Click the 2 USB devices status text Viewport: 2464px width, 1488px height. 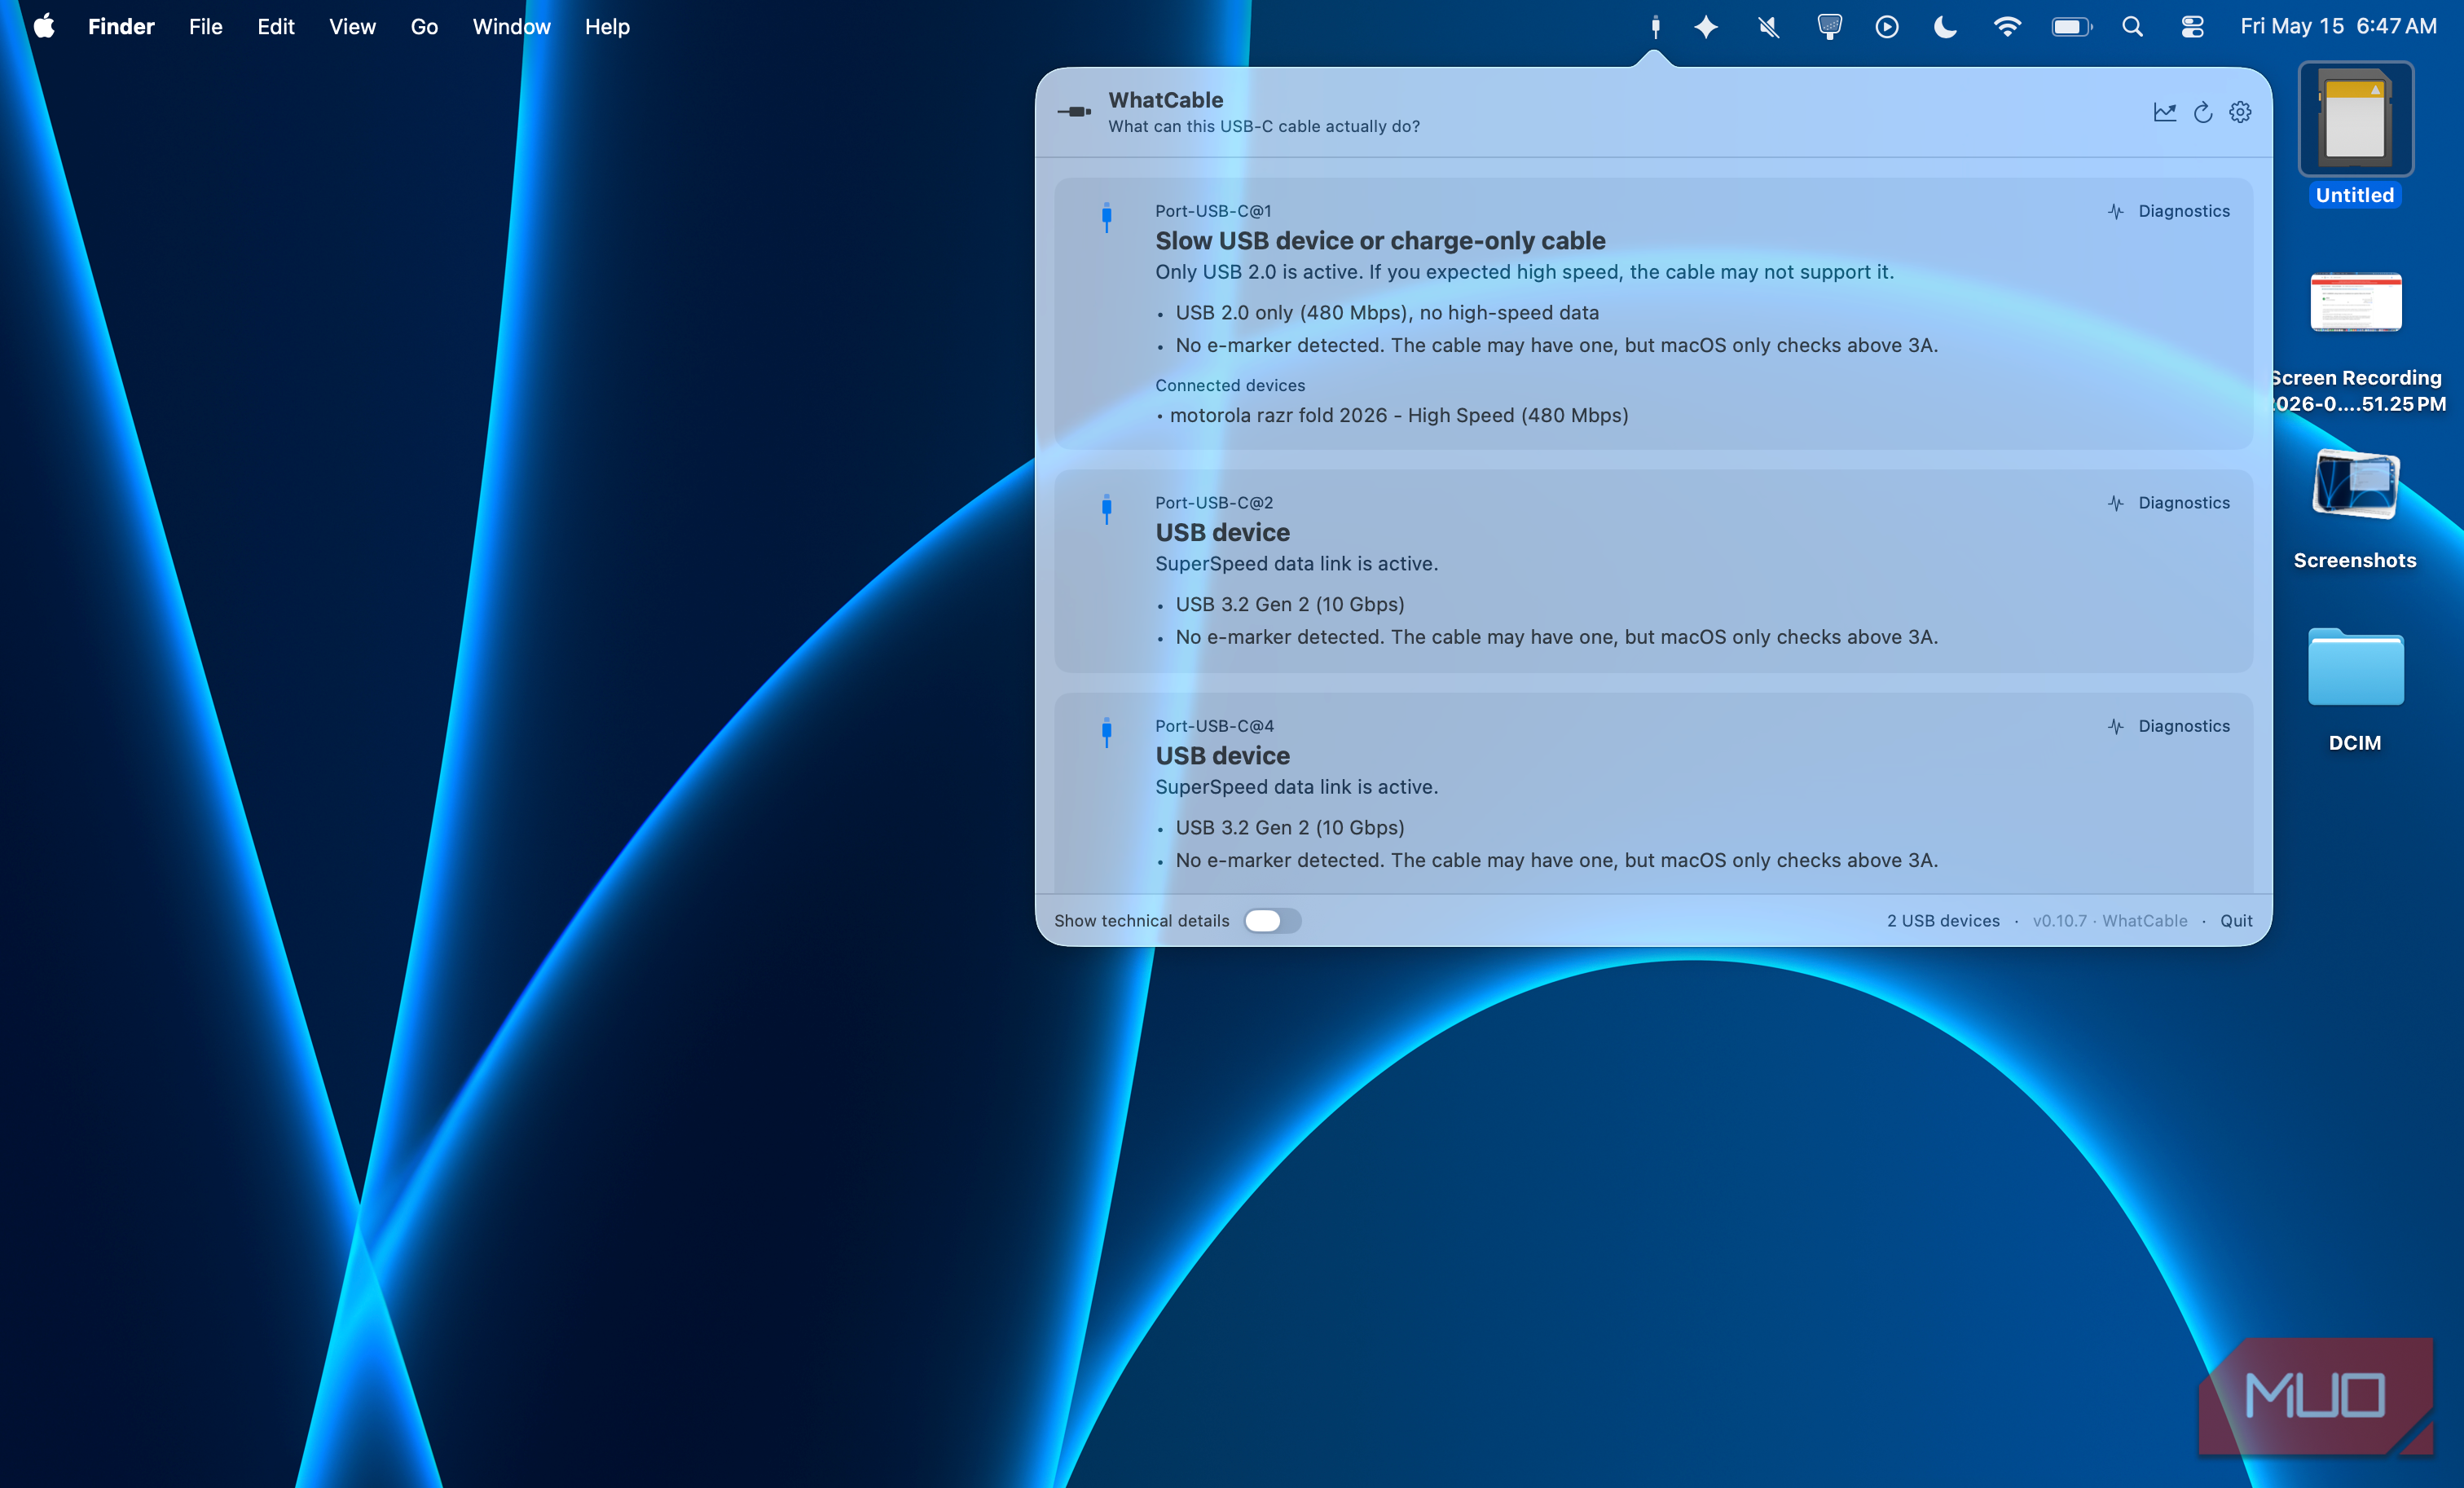1943,921
